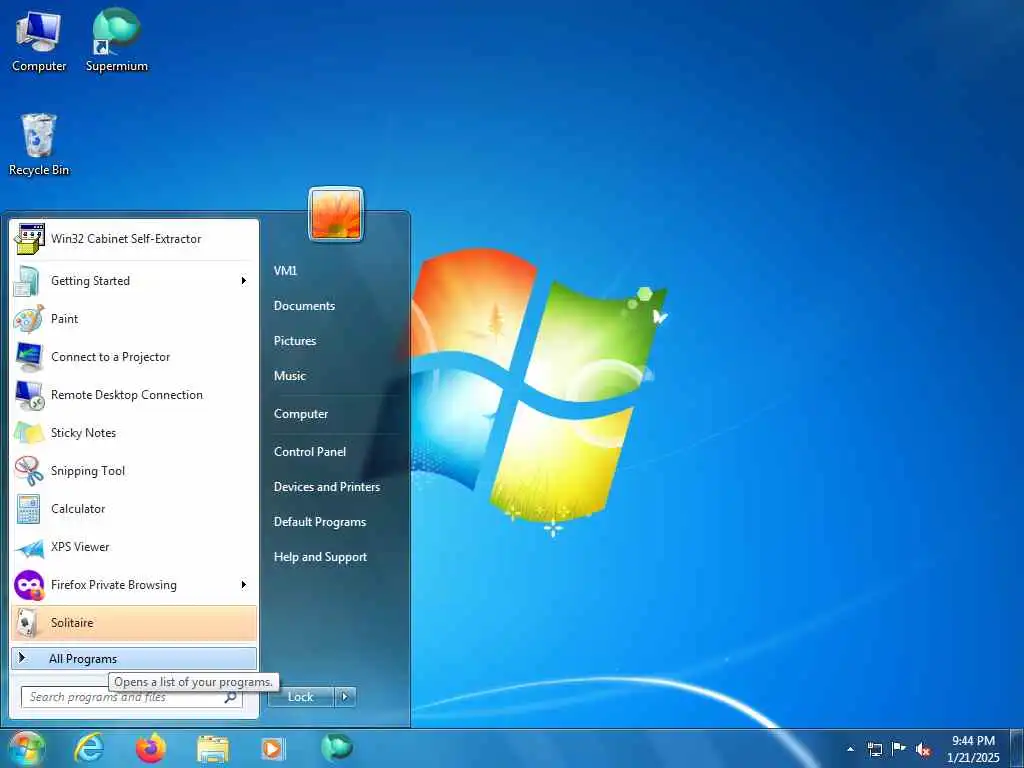Click the Win32 Cabinet Self-Extractor text label
This screenshot has height=768, width=1024.
pos(126,239)
